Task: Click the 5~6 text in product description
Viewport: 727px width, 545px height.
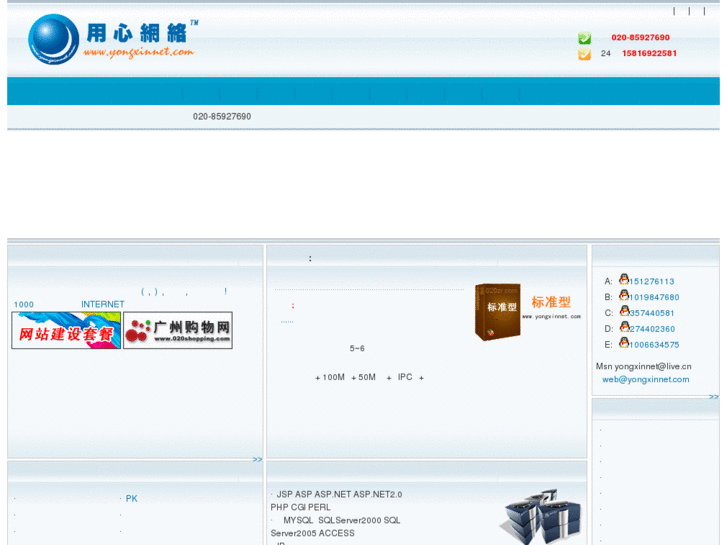Action: 357,348
